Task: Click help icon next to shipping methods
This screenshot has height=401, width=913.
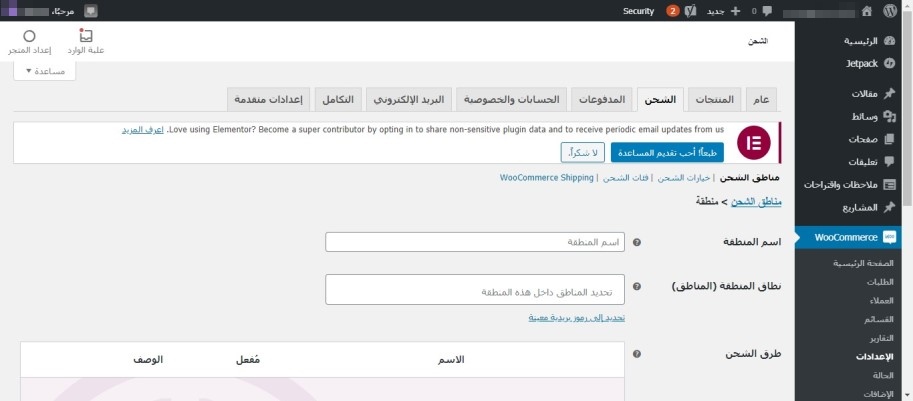Action: click(x=637, y=354)
